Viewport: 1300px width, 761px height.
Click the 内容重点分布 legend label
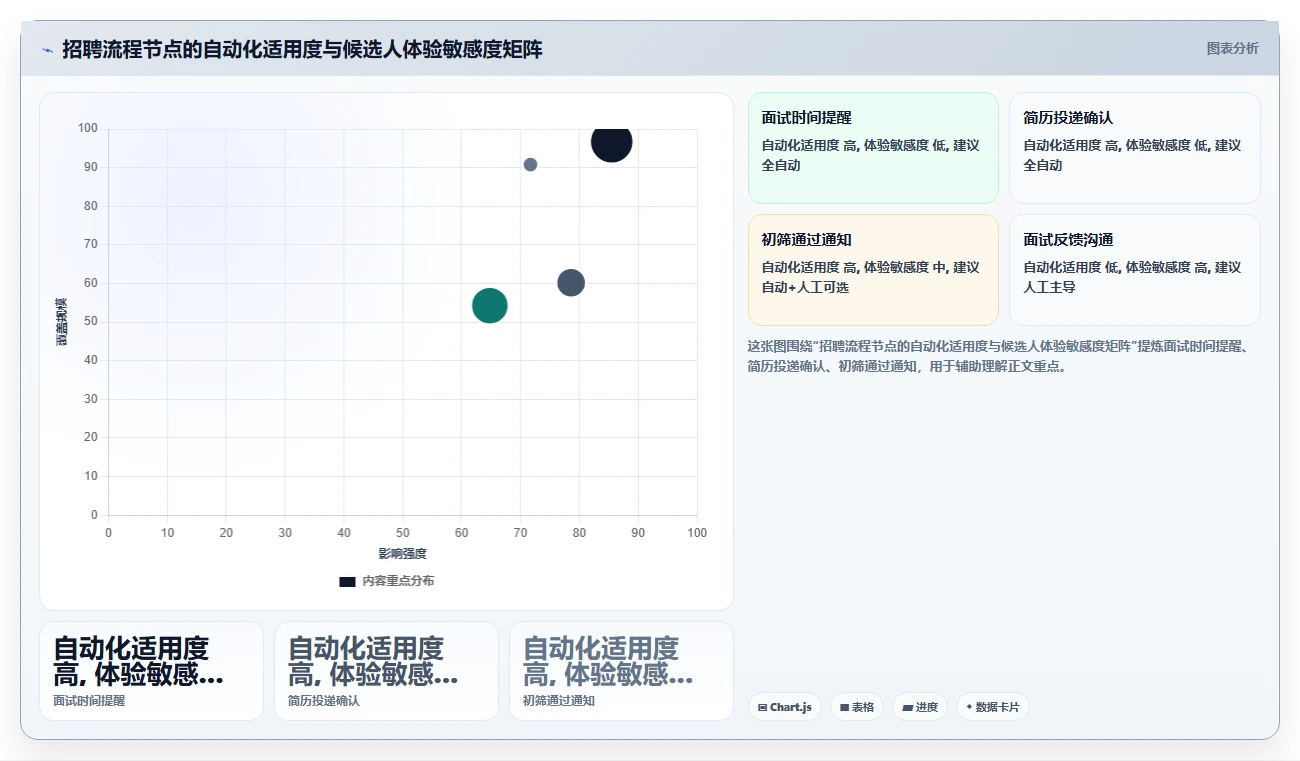point(398,581)
